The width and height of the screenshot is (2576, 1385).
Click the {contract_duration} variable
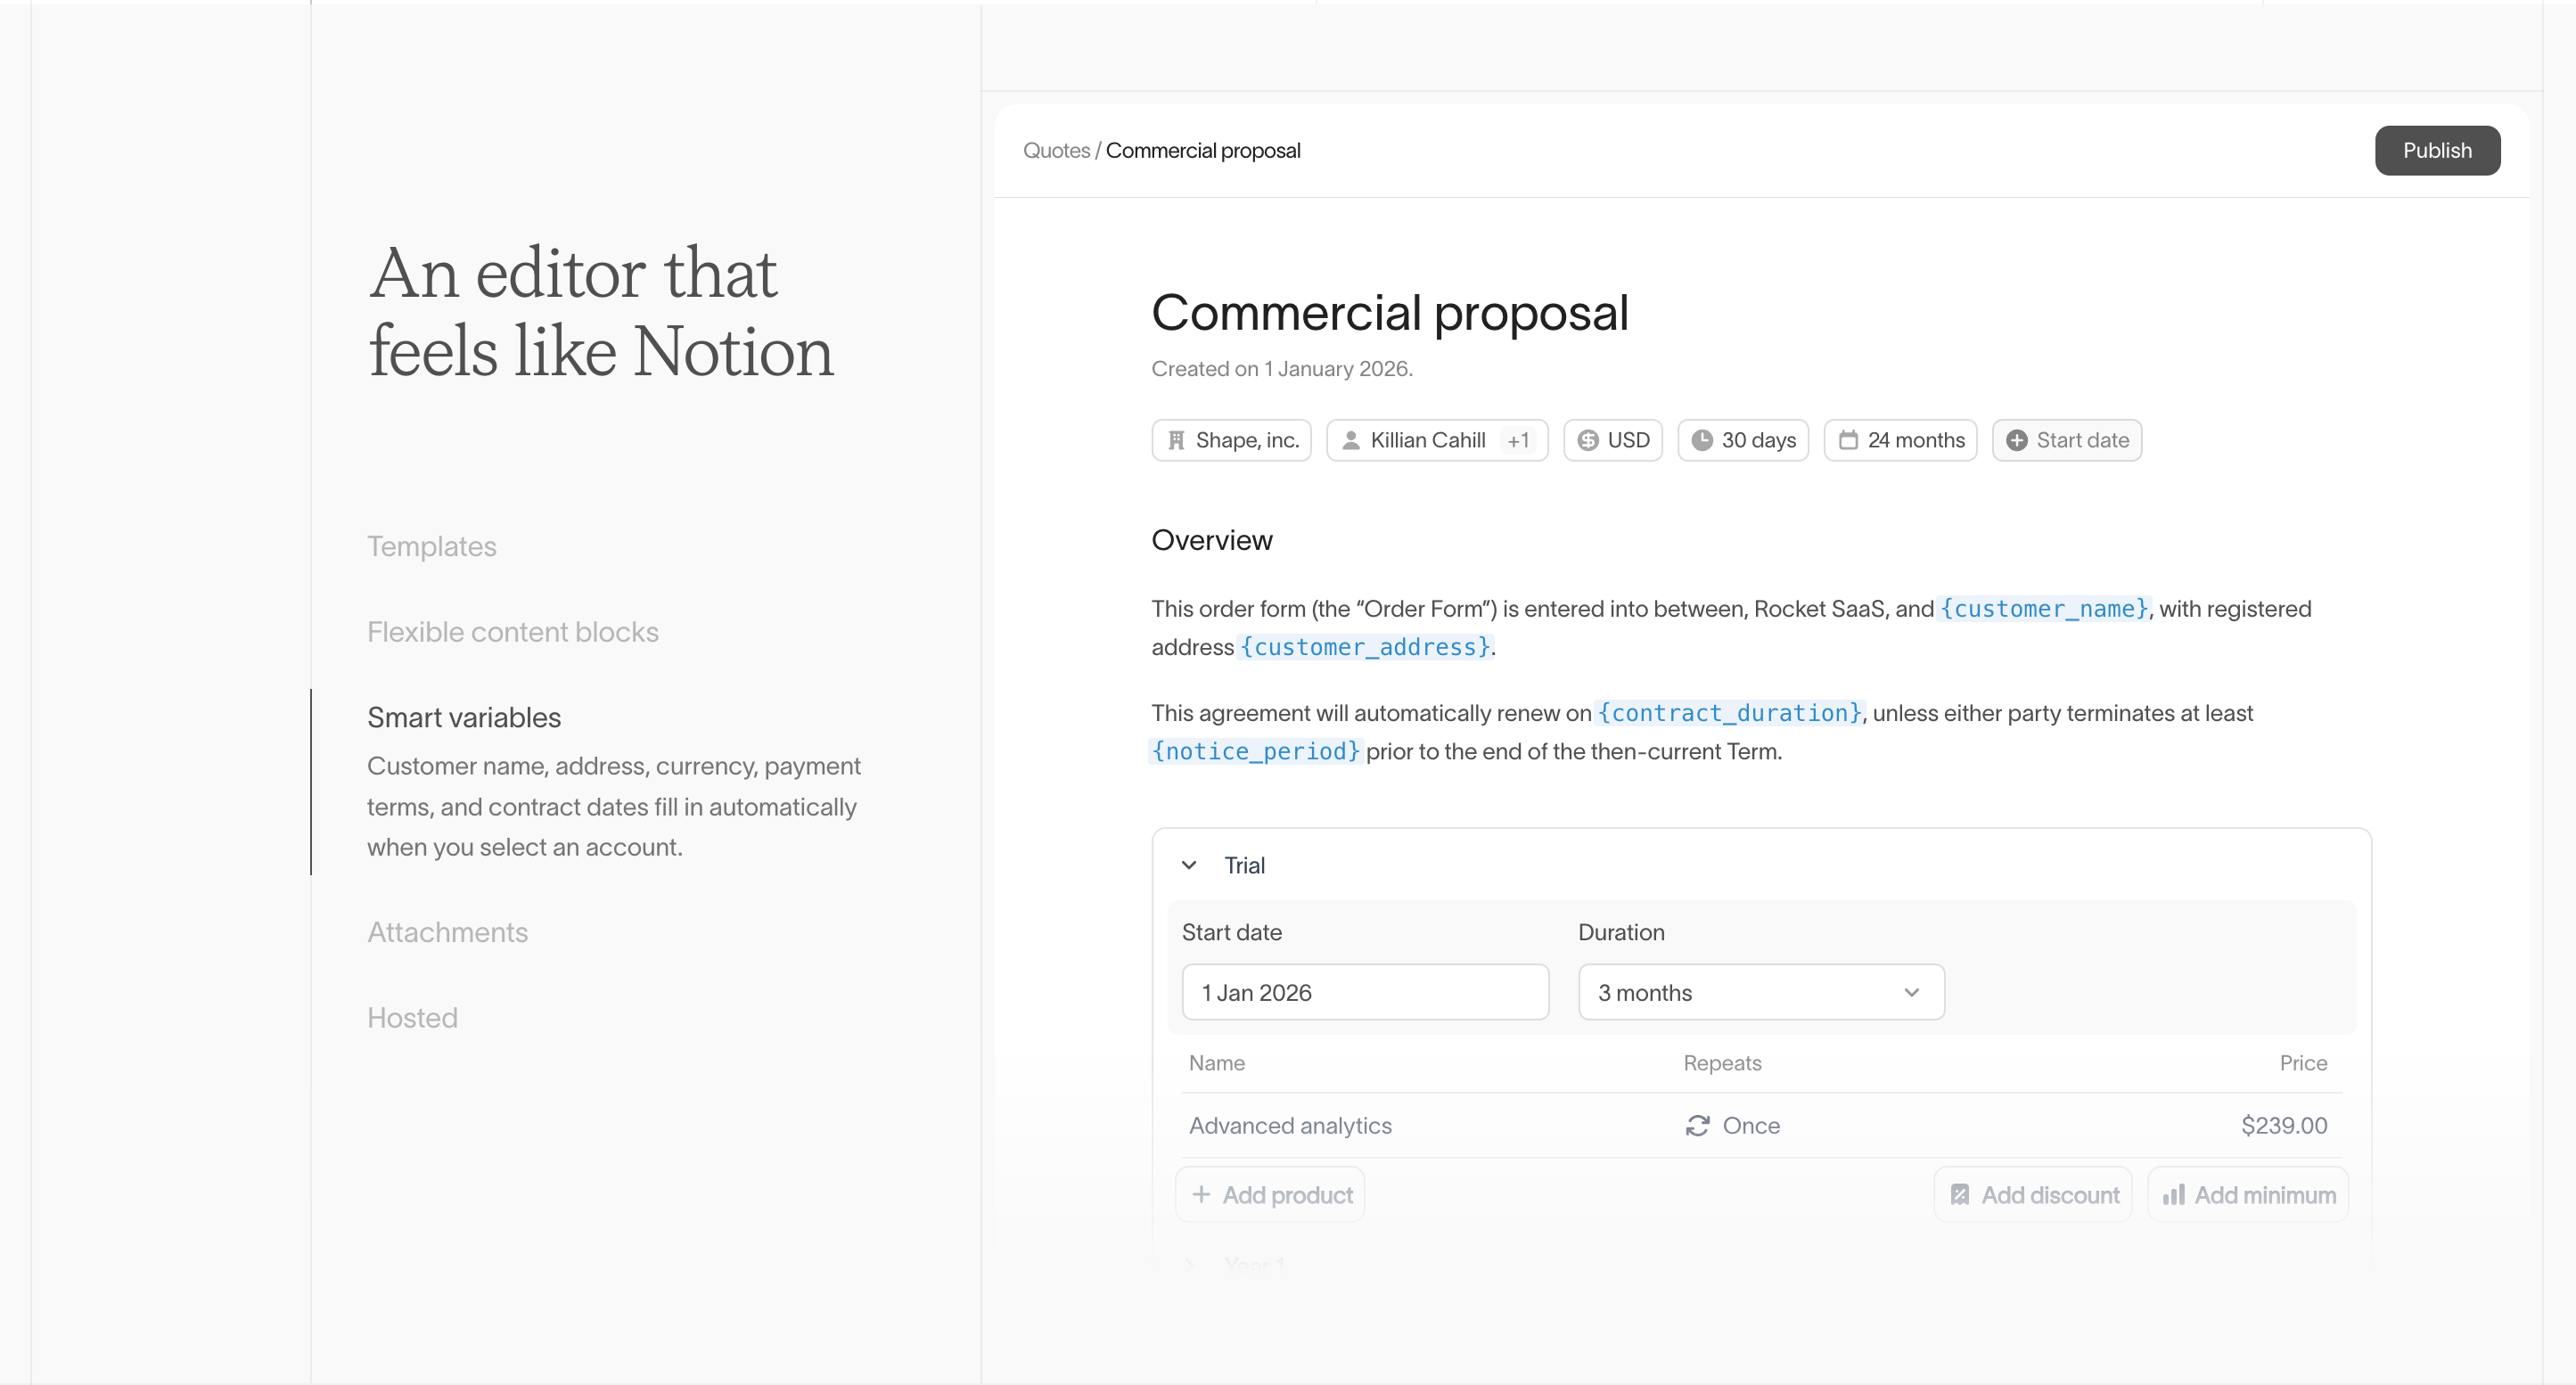1729,713
